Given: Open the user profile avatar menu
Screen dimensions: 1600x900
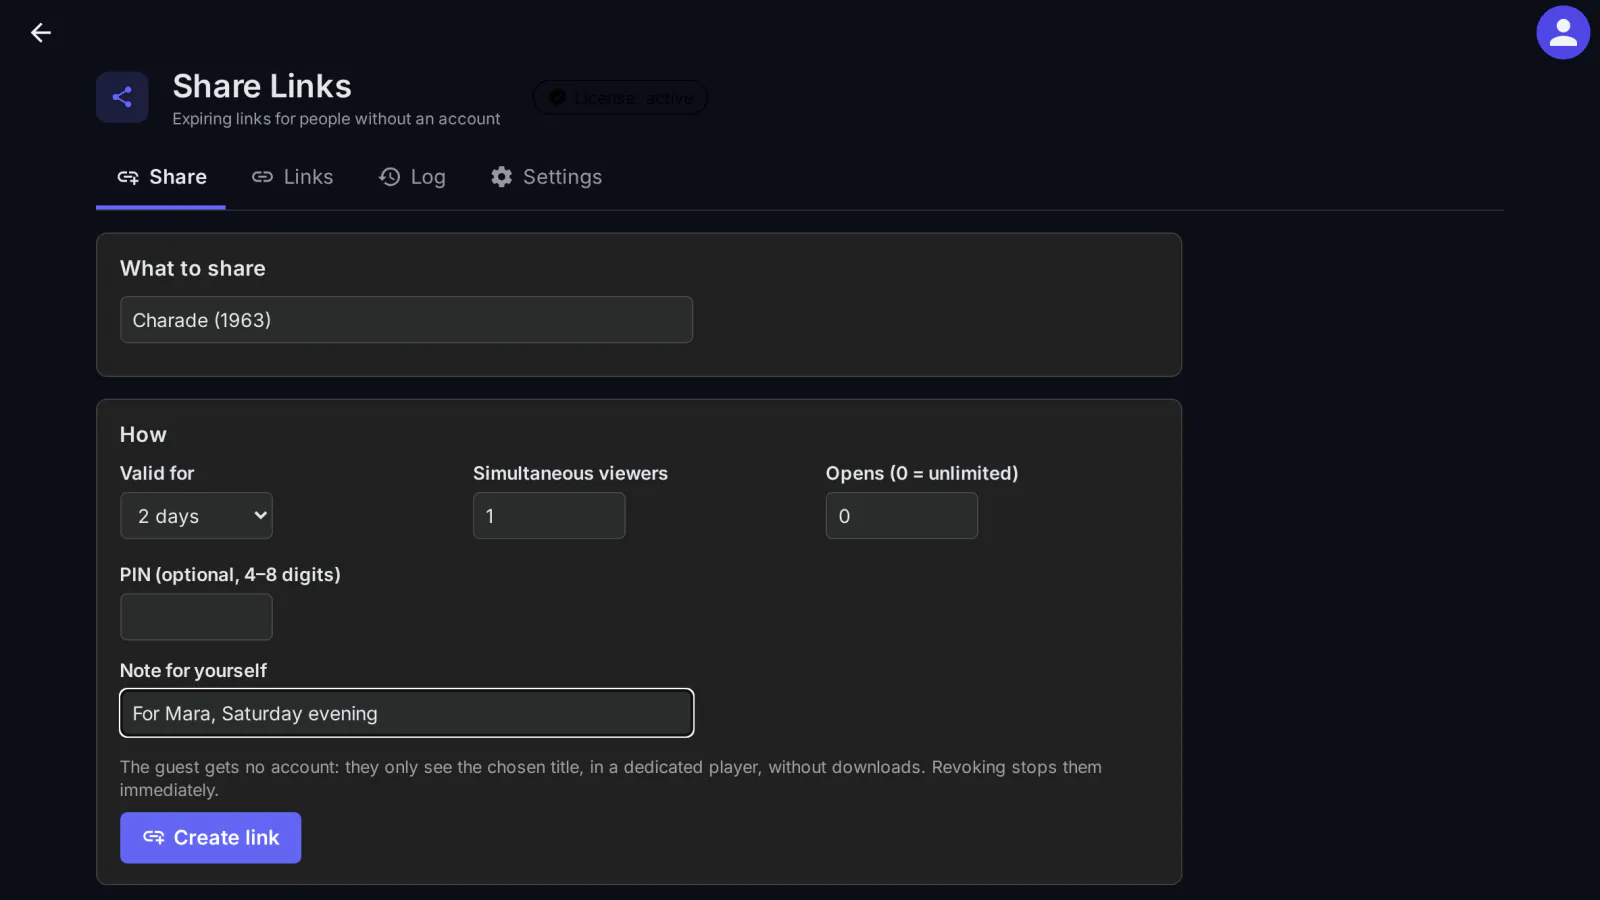Looking at the screenshot, I should [1563, 33].
